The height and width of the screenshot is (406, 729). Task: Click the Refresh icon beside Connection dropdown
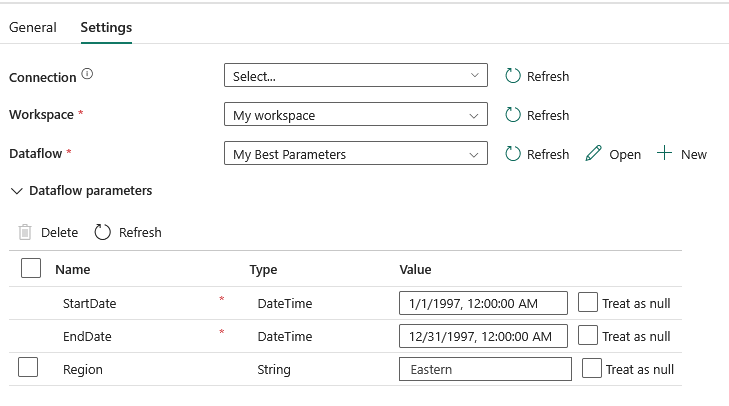[x=513, y=76]
